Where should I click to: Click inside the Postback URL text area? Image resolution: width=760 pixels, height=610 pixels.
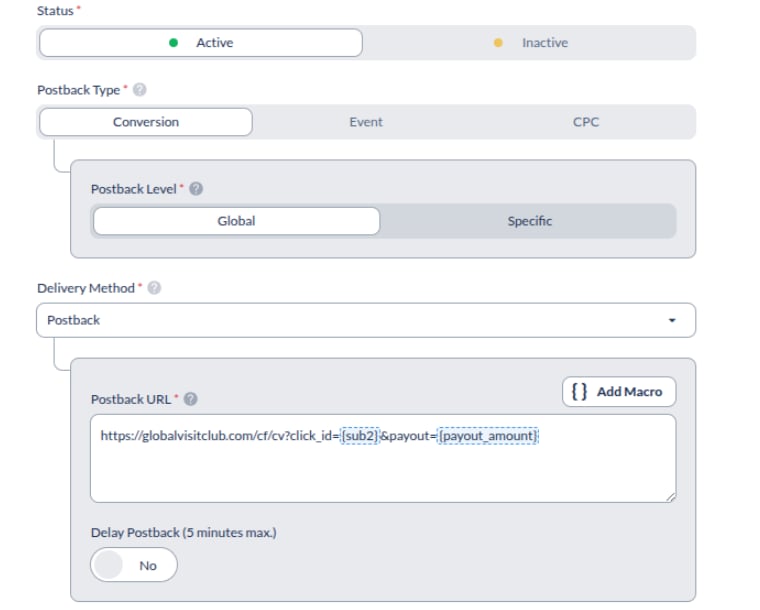[x=383, y=458]
